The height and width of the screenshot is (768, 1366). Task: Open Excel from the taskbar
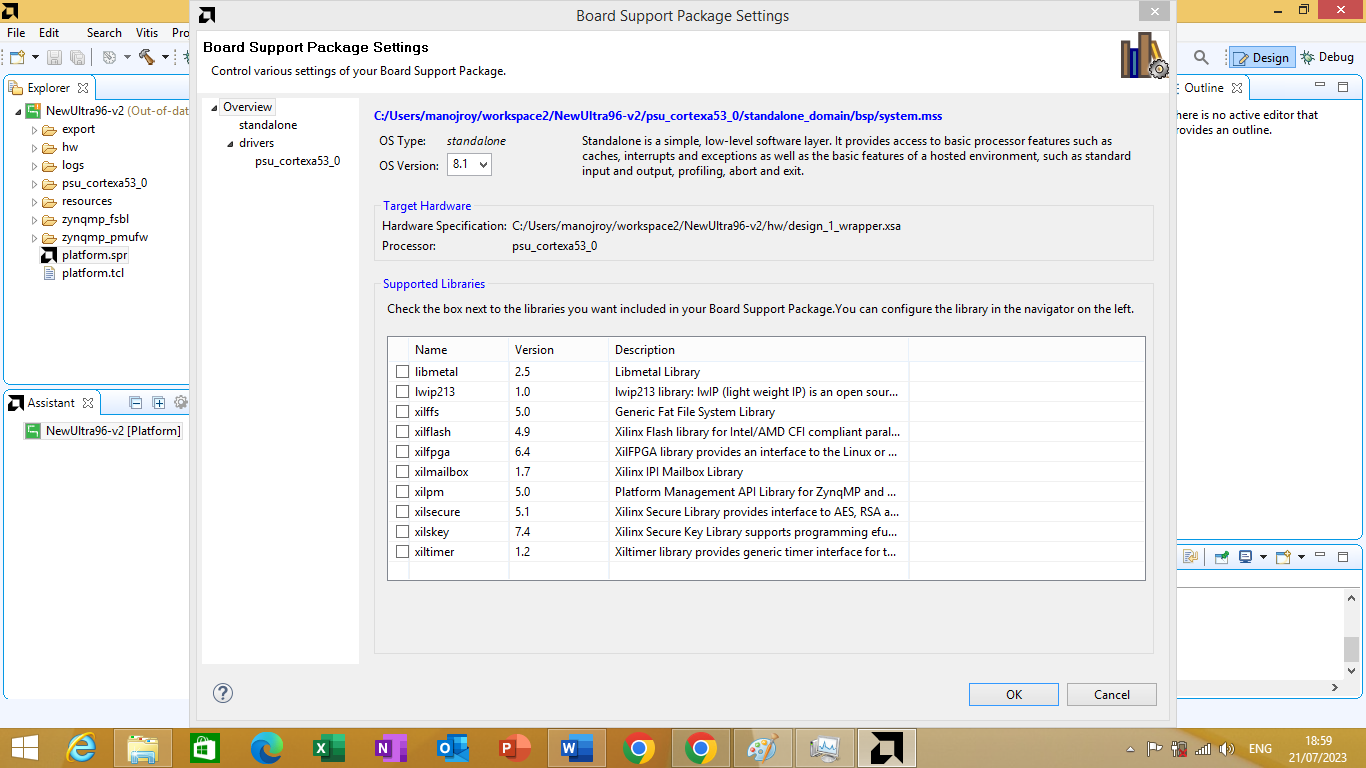(x=329, y=748)
